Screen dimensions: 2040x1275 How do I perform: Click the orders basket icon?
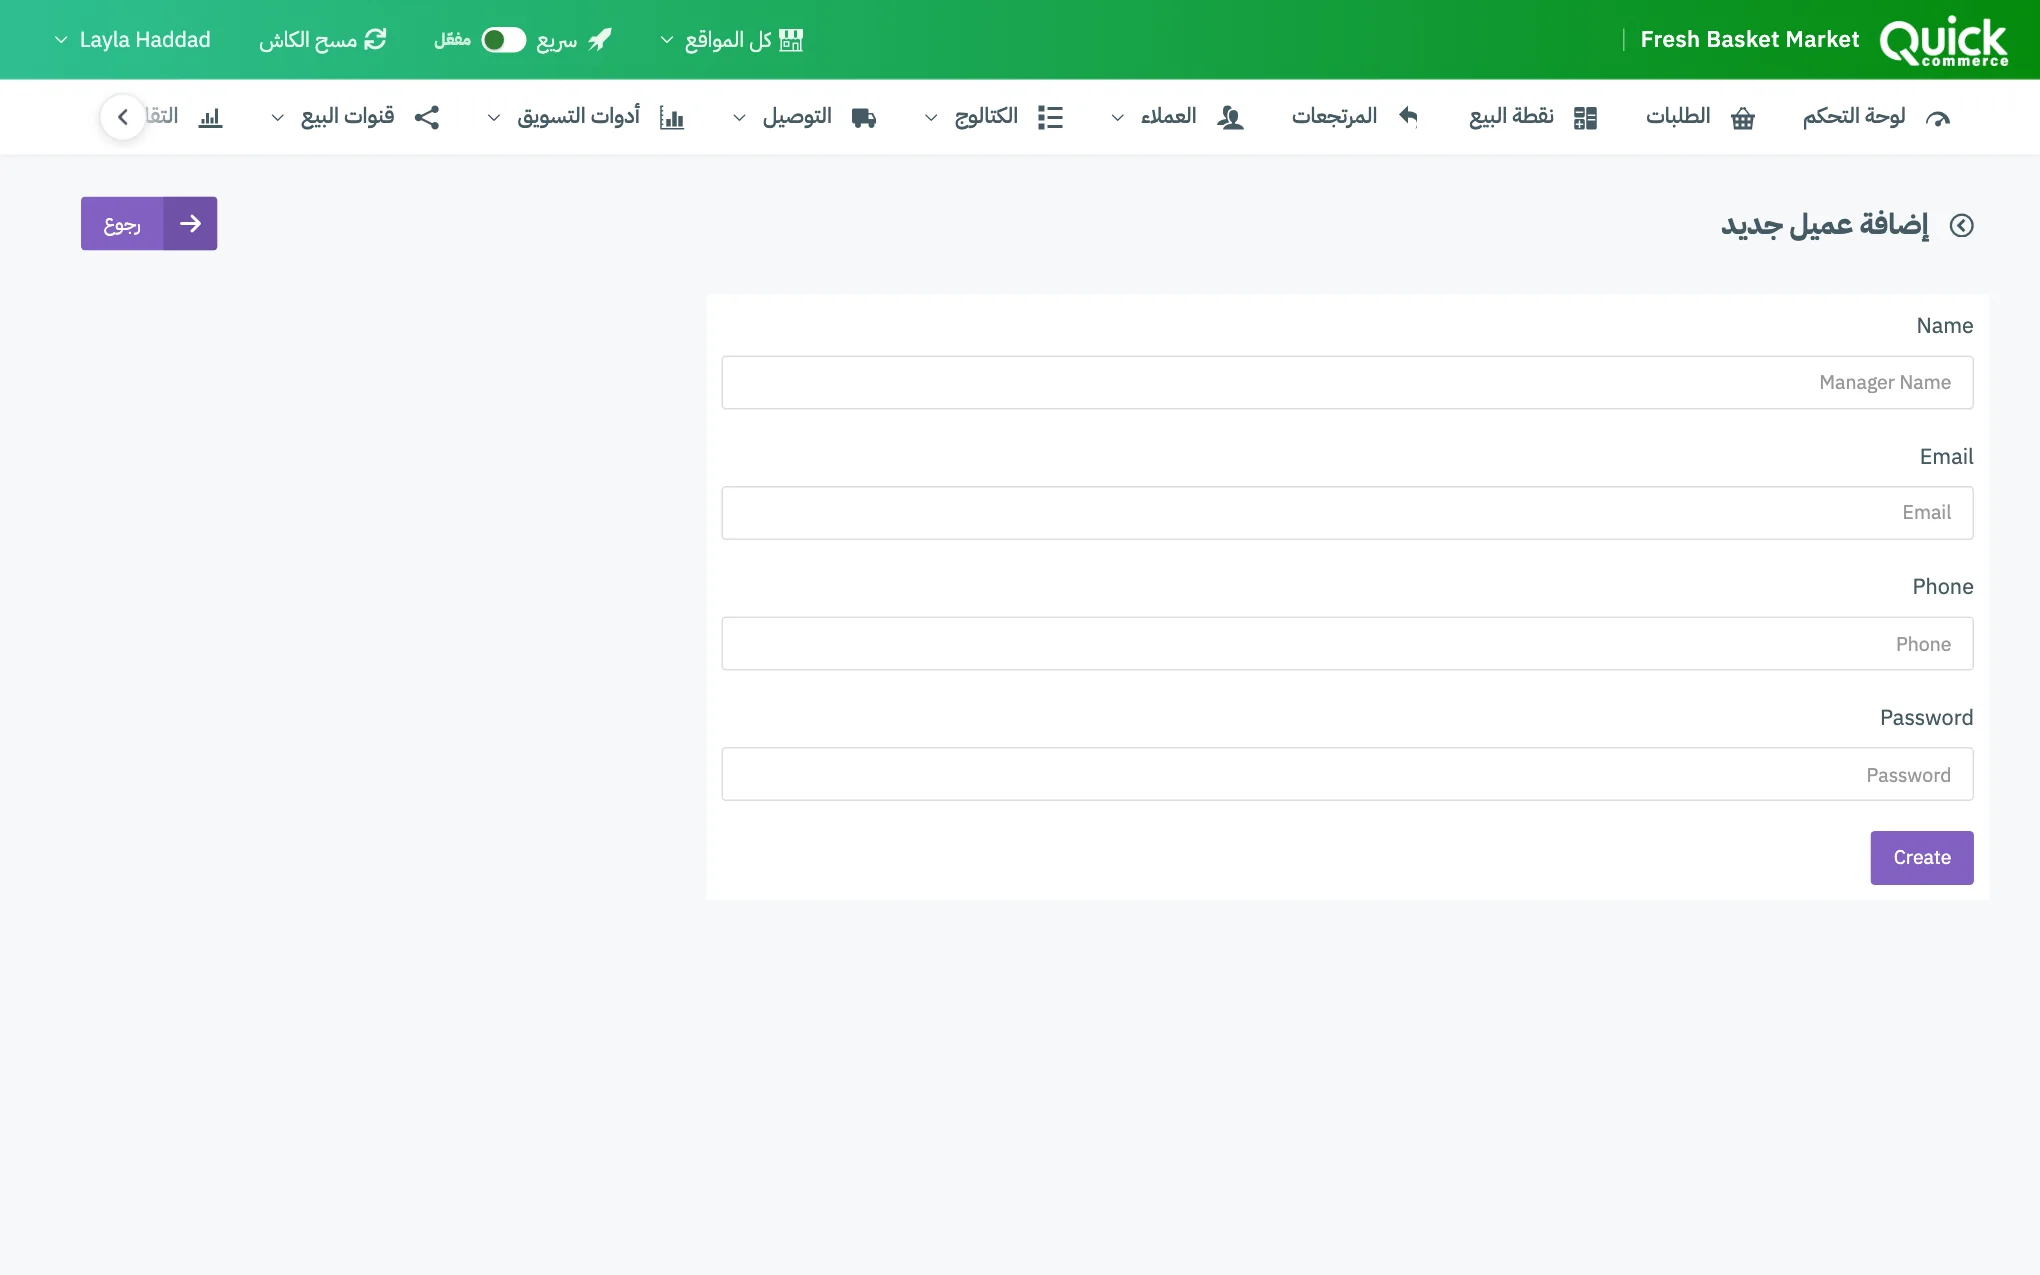tap(1743, 118)
